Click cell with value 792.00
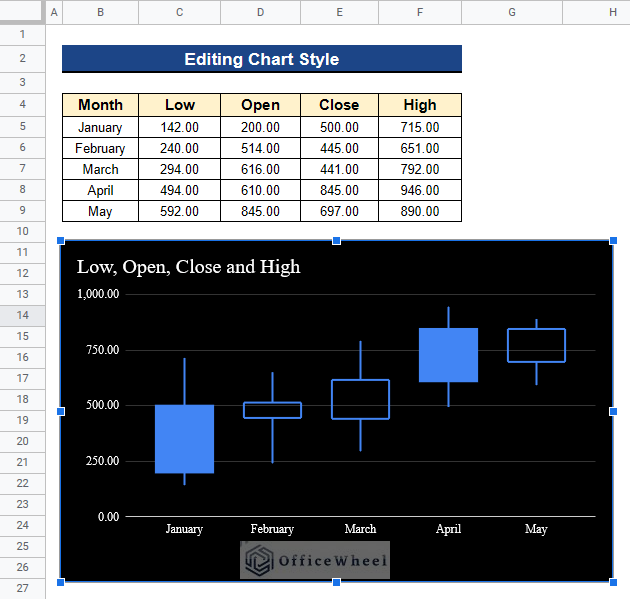Image resolution: width=630 pixels, height=599 pixels. pyautogui.click(x=420, y=169)
